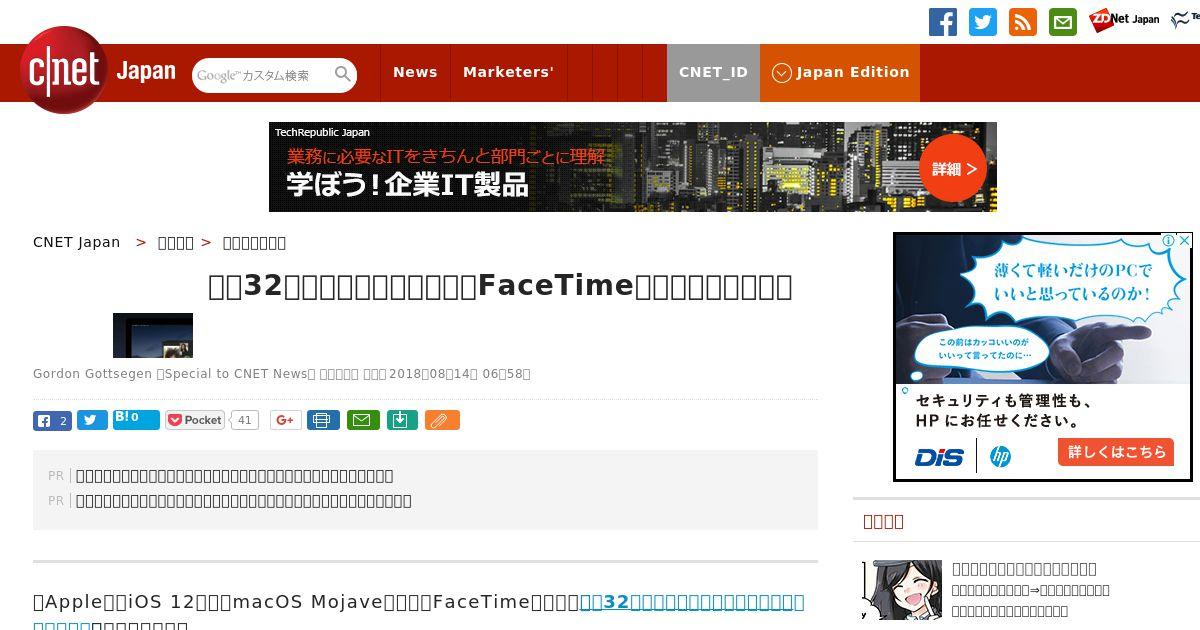Click the author byline Gordon Gottsegen
Image resolution: width=1200 pixels, height=630 pixels.
[x=92, y=374]
